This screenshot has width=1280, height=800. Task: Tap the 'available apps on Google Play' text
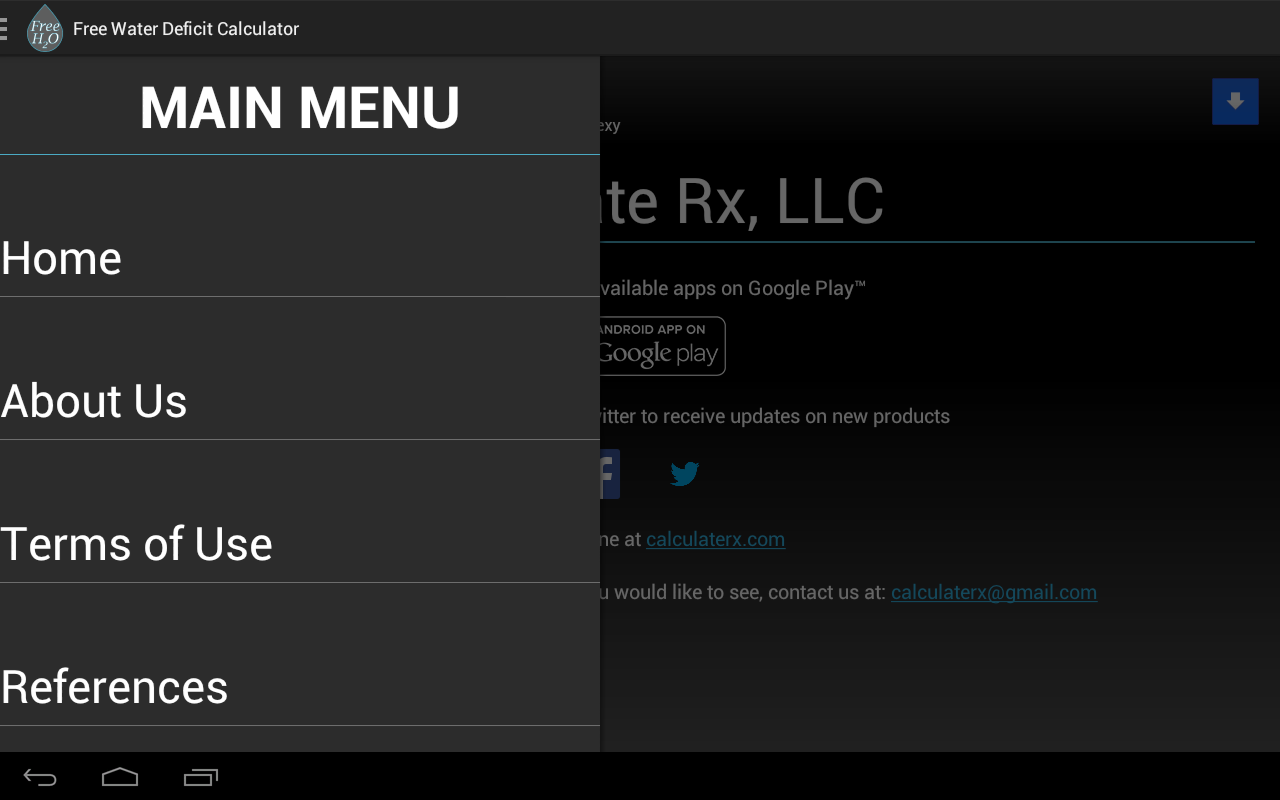point(733,288)
